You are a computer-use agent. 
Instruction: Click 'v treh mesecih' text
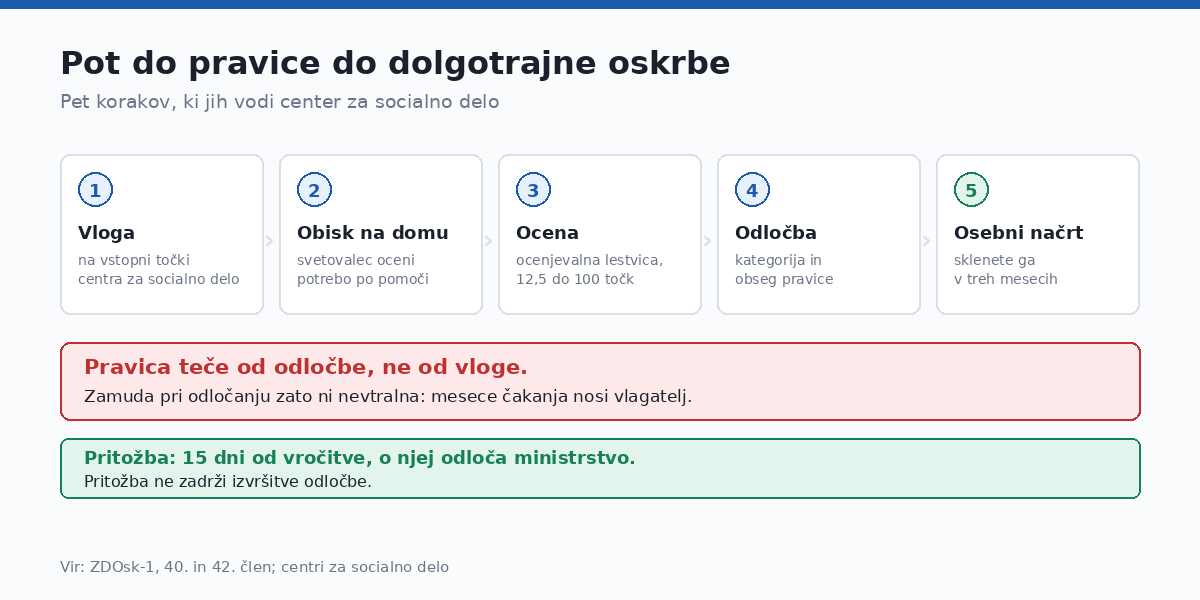pyautogui.click(x=1006, y=279)
